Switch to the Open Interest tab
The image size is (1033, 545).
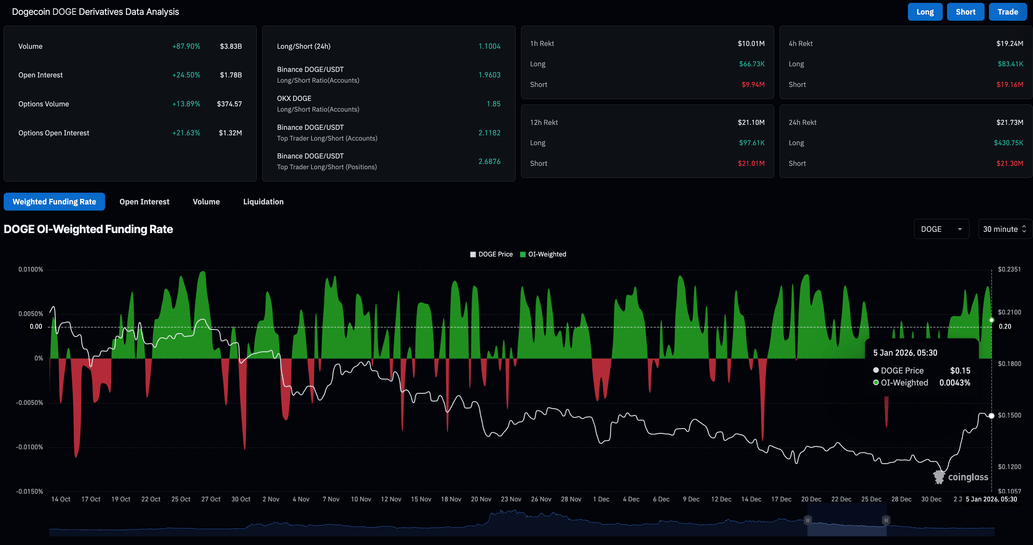[x=144, y=202]
